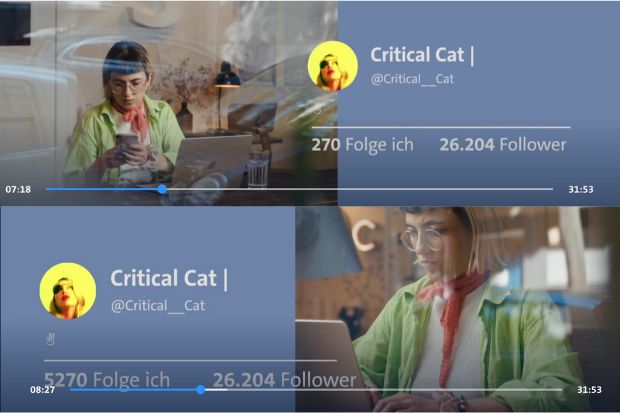Viewport: 620px width, 413px height.
Task: Select the bottom Critical Cat display name
Action: click(x=164, y=278)
